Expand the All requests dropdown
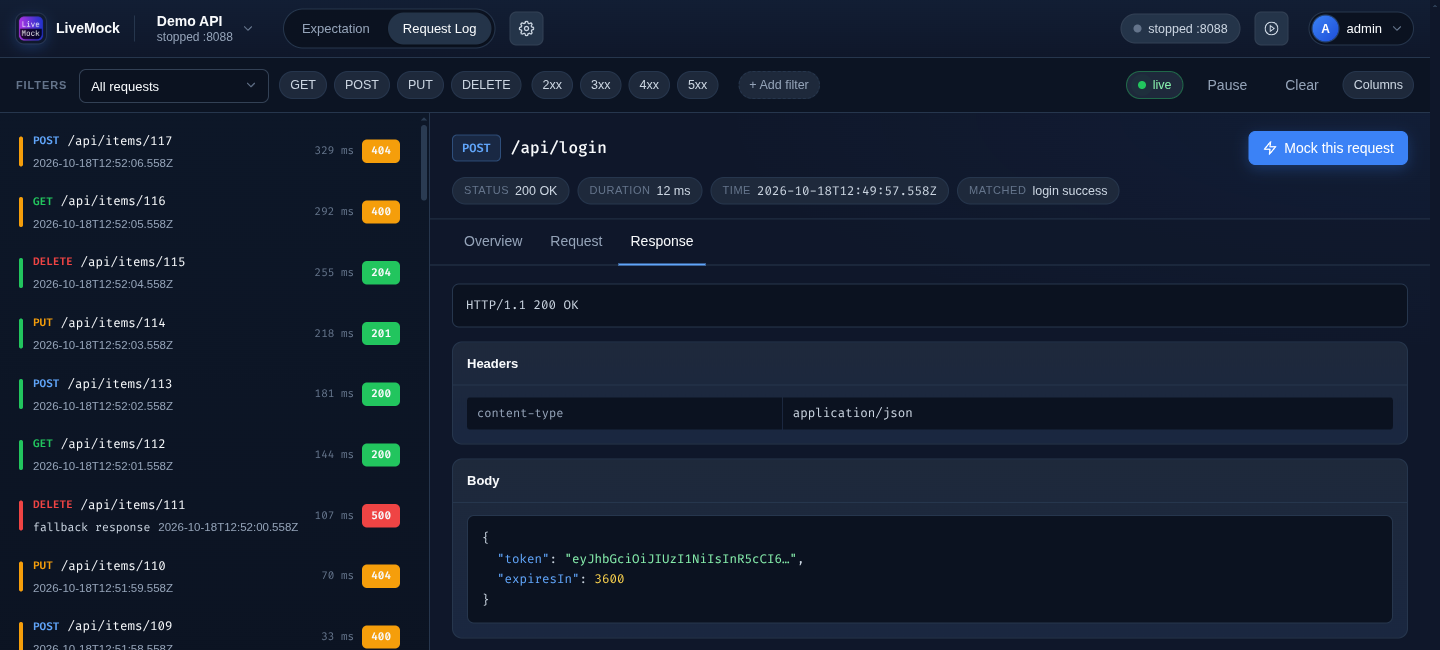The image size is (1440, 650). [174, 86]
